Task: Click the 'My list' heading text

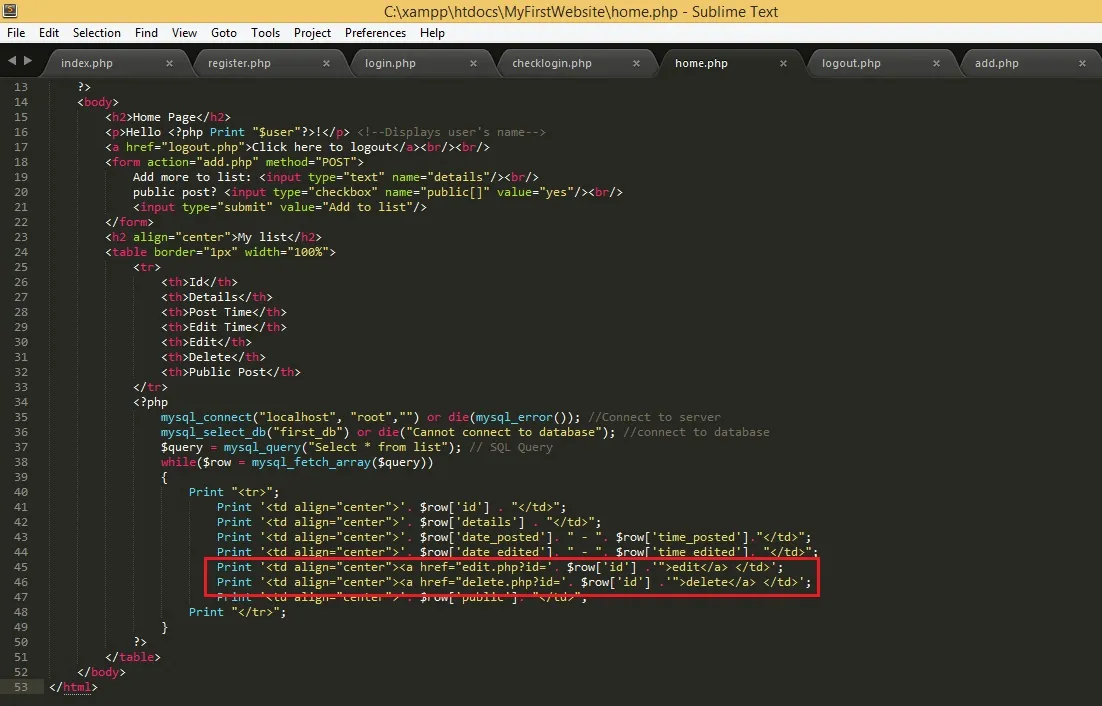Action: pos(262,237)
